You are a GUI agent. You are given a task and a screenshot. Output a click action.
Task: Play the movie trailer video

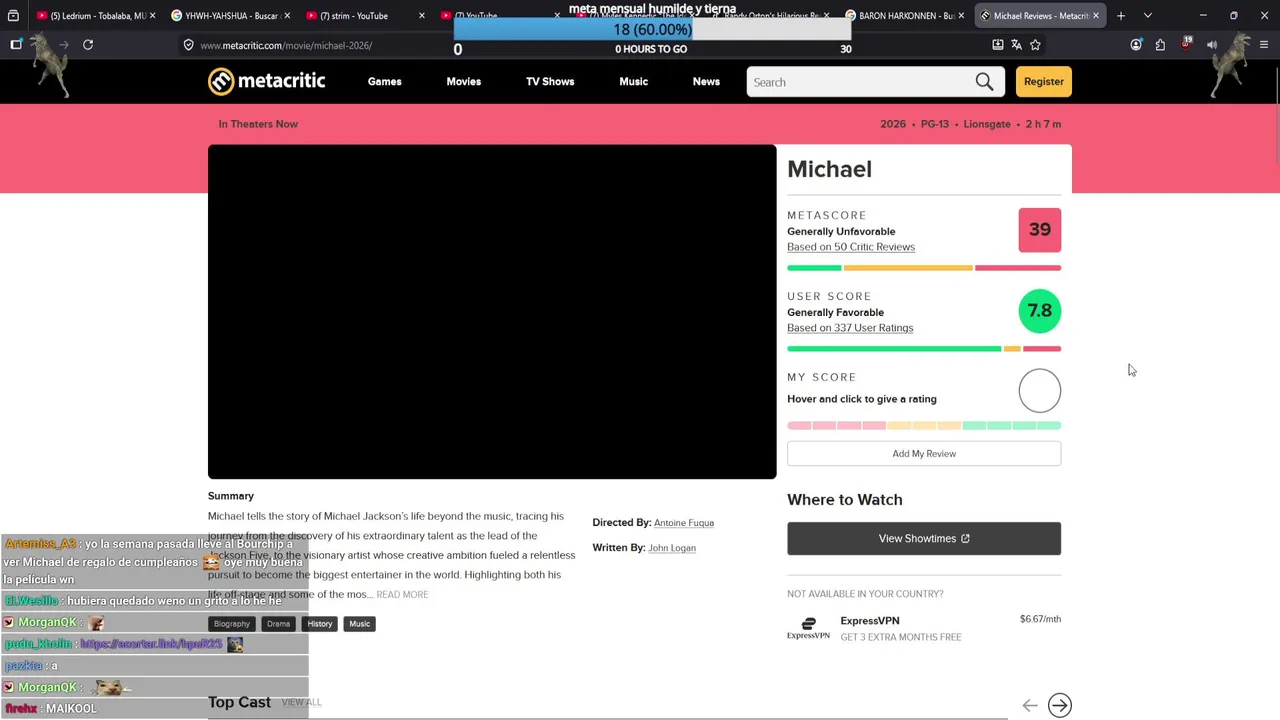click(492, 312)
